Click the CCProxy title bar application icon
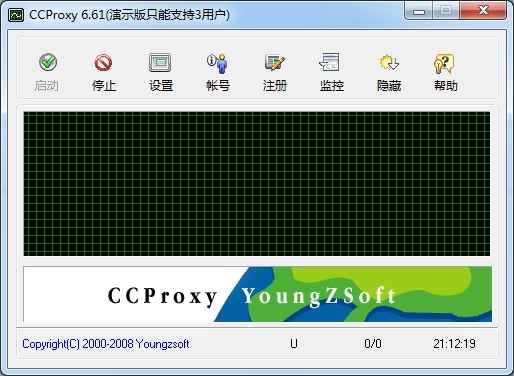The height and width of the screenshot is (376, 514). 16,15
